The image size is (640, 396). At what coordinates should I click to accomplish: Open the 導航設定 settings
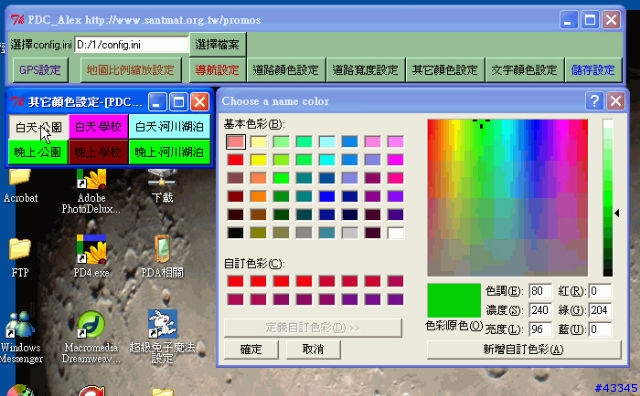pyautogui.click(x=217, y=70)
